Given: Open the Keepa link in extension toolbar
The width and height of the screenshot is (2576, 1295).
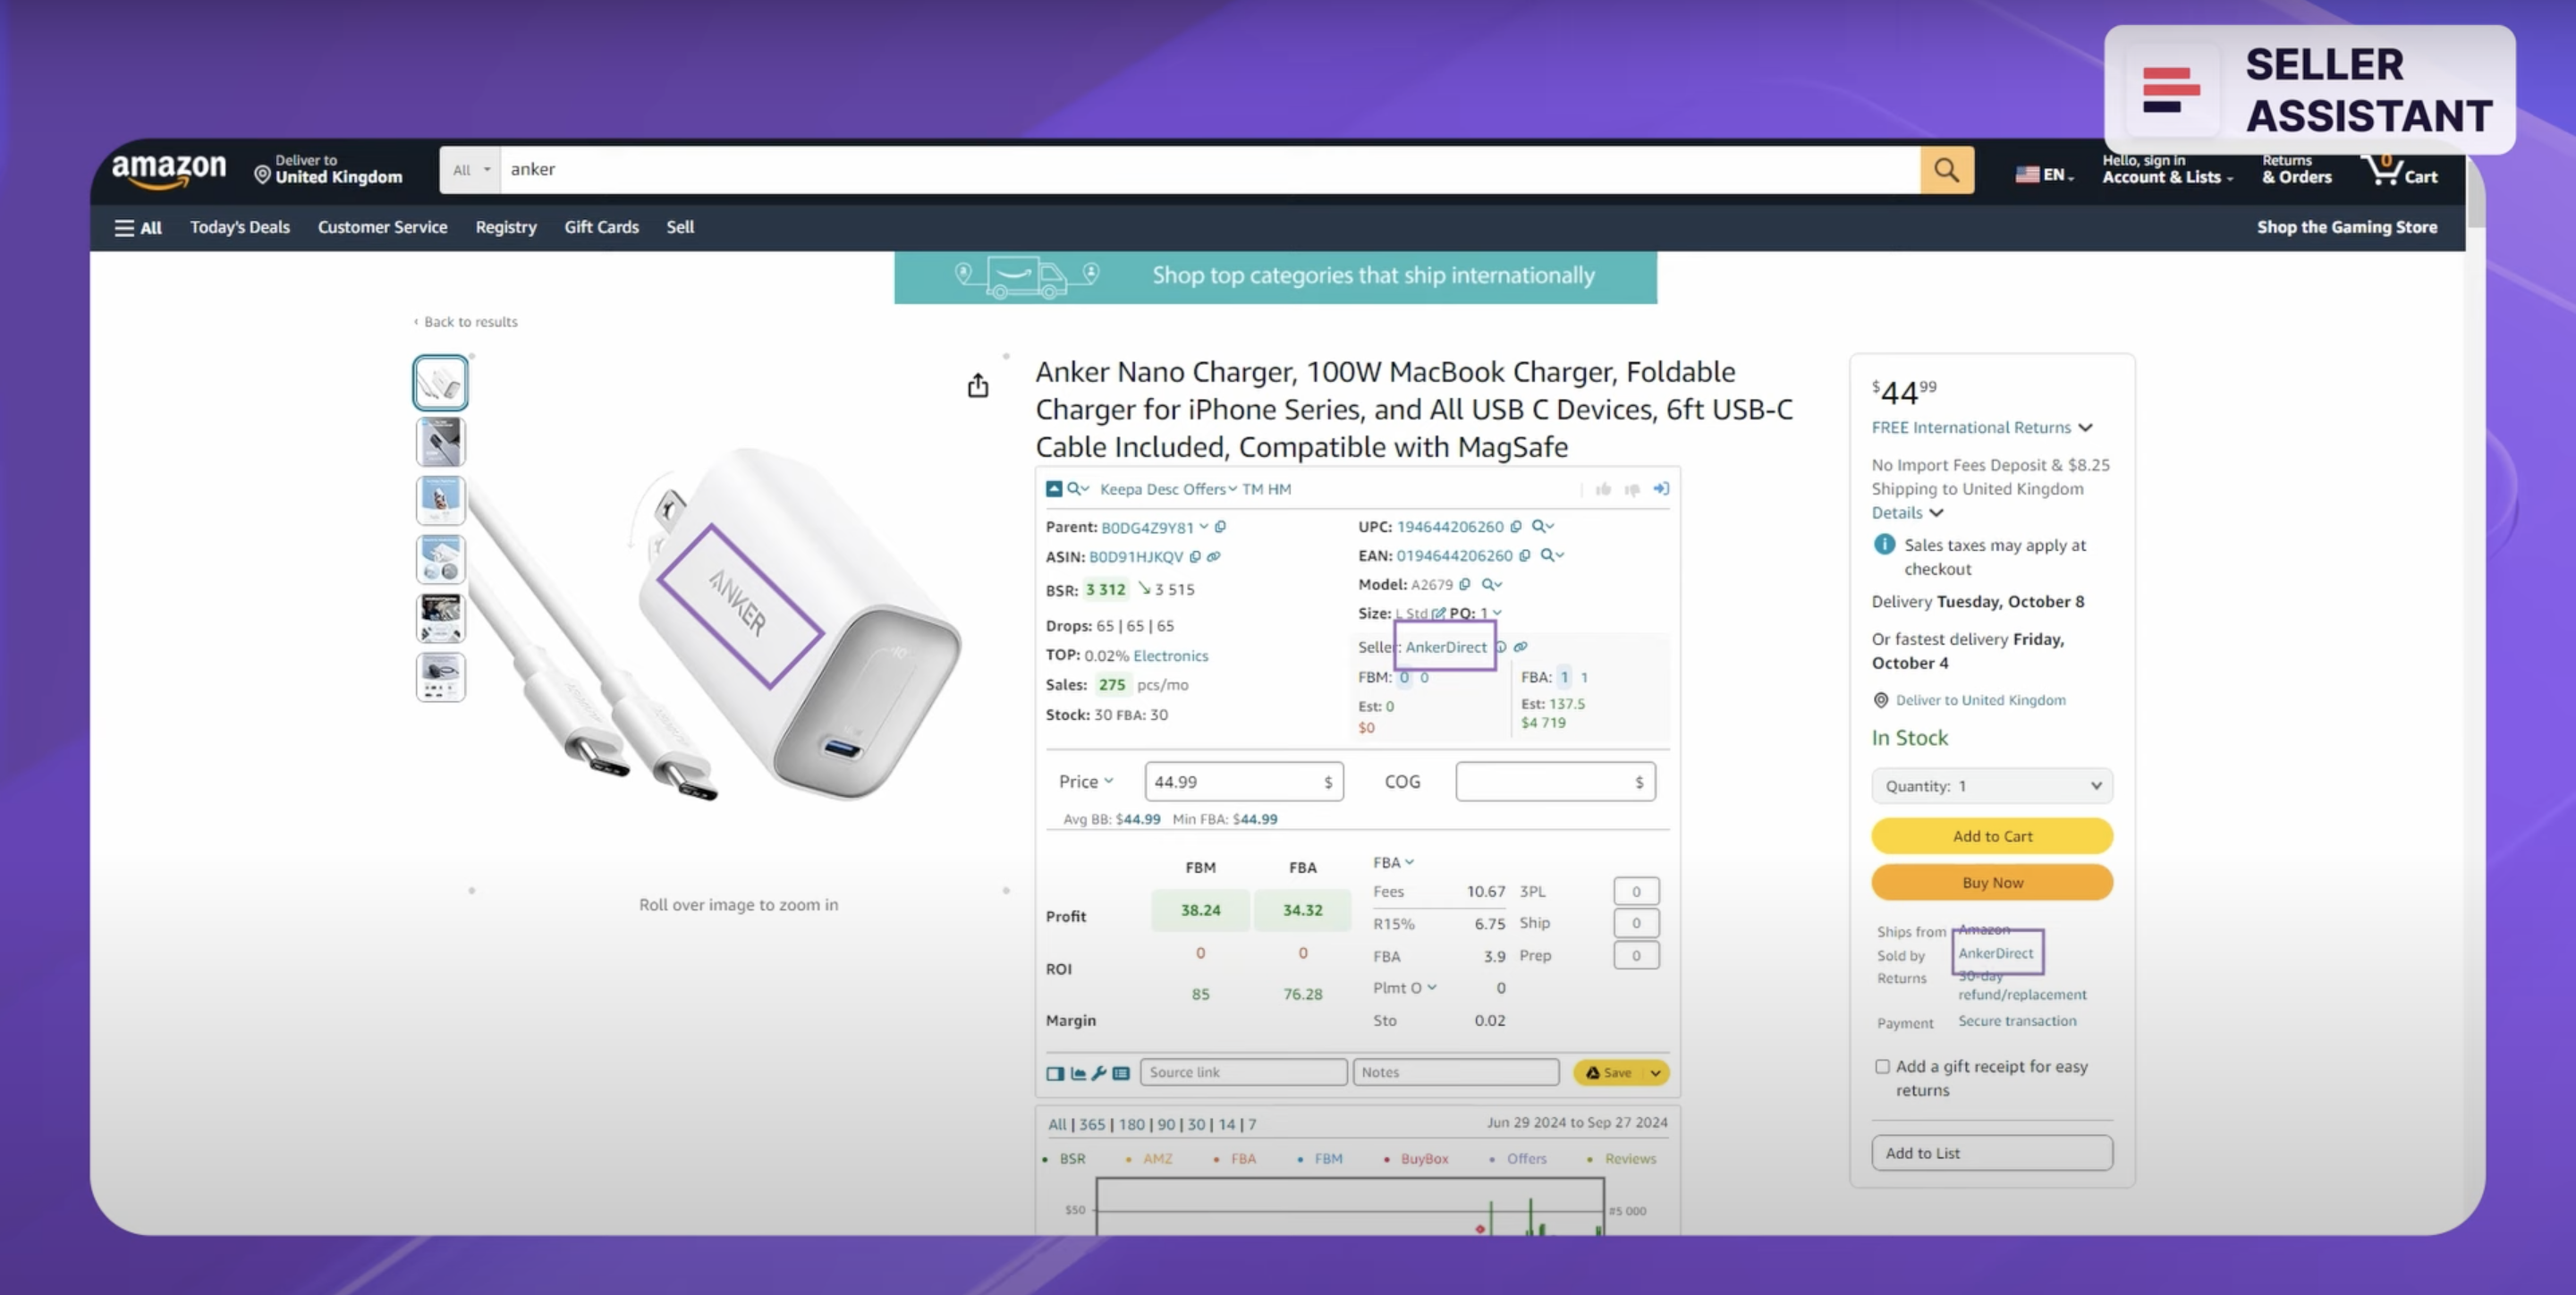Looking at the screenshot, I should pos(1120,489).
